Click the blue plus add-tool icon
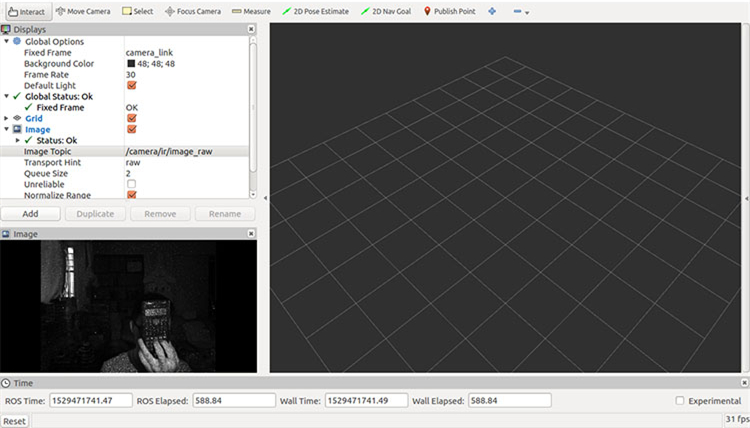The image size is (750, 428). point(492,12)
